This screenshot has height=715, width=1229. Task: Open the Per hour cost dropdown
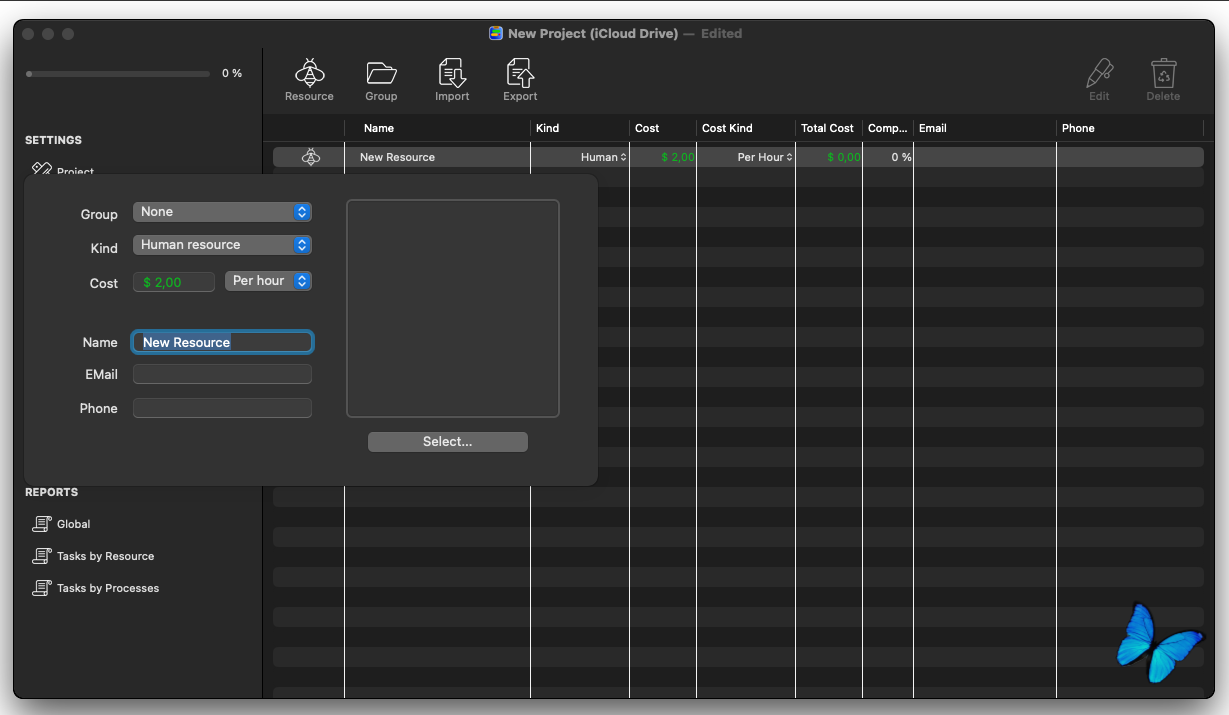[268, 281]
